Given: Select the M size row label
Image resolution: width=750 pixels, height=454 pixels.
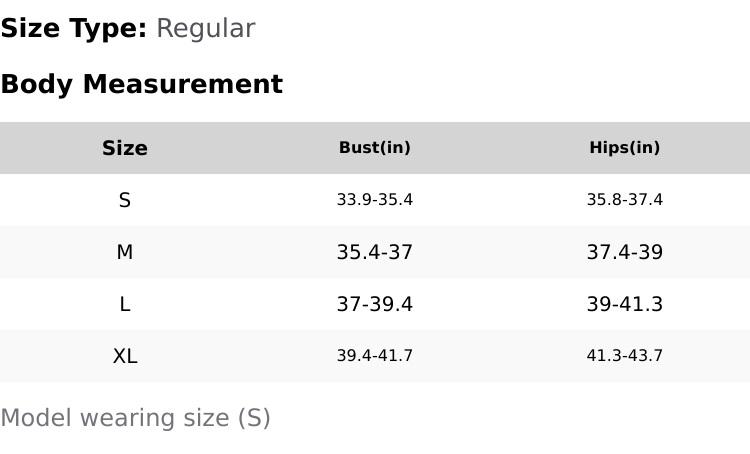Looking at the screenshot, I should pos(125,252).
